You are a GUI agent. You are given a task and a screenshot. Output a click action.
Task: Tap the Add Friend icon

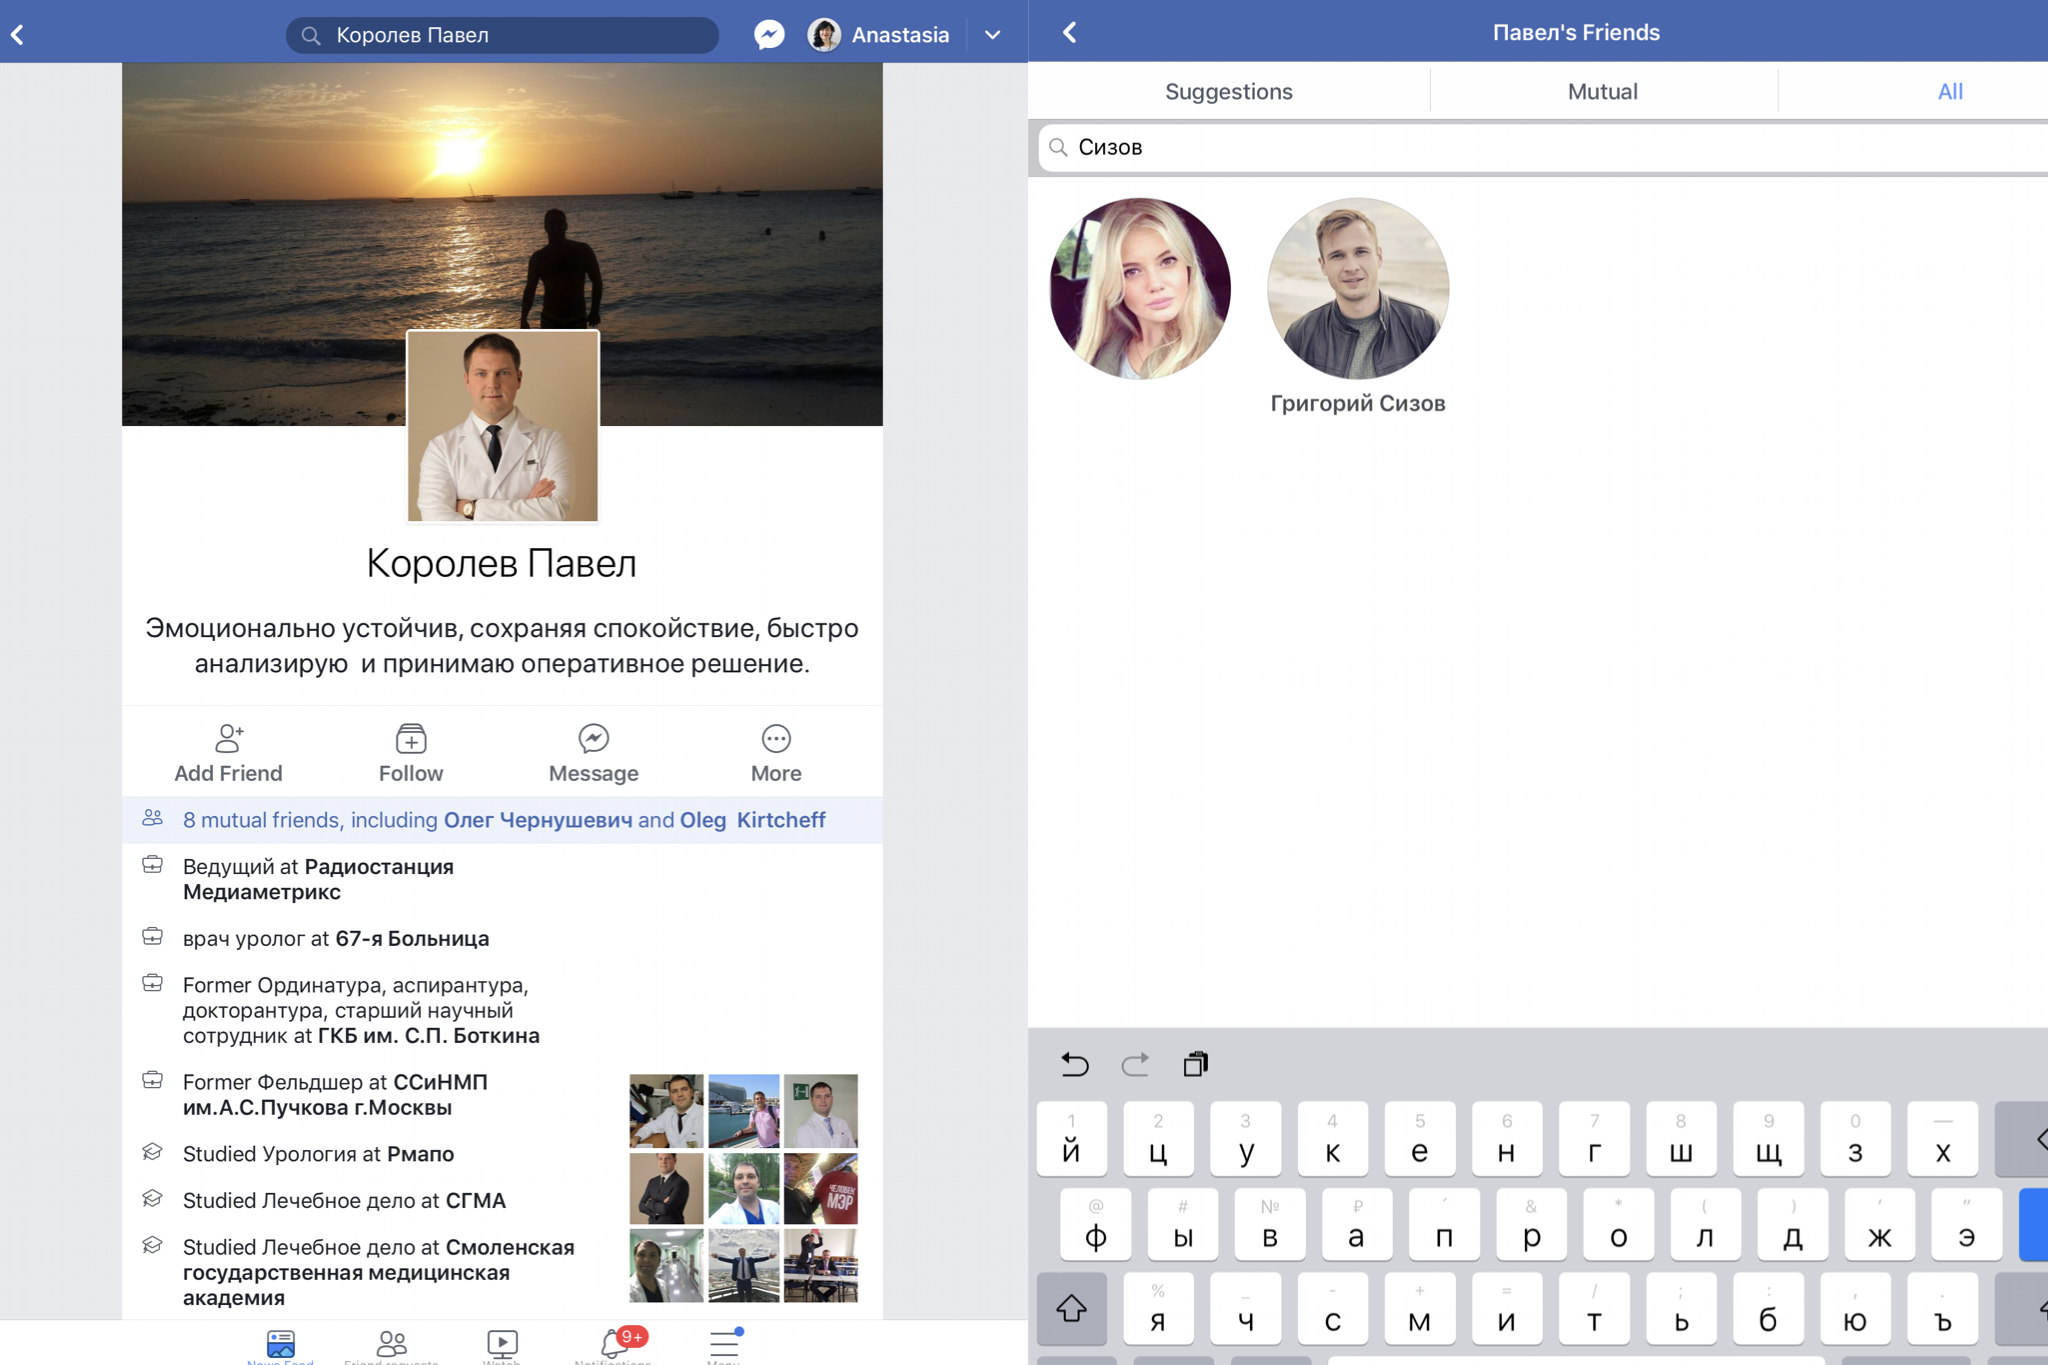(228, 740)
